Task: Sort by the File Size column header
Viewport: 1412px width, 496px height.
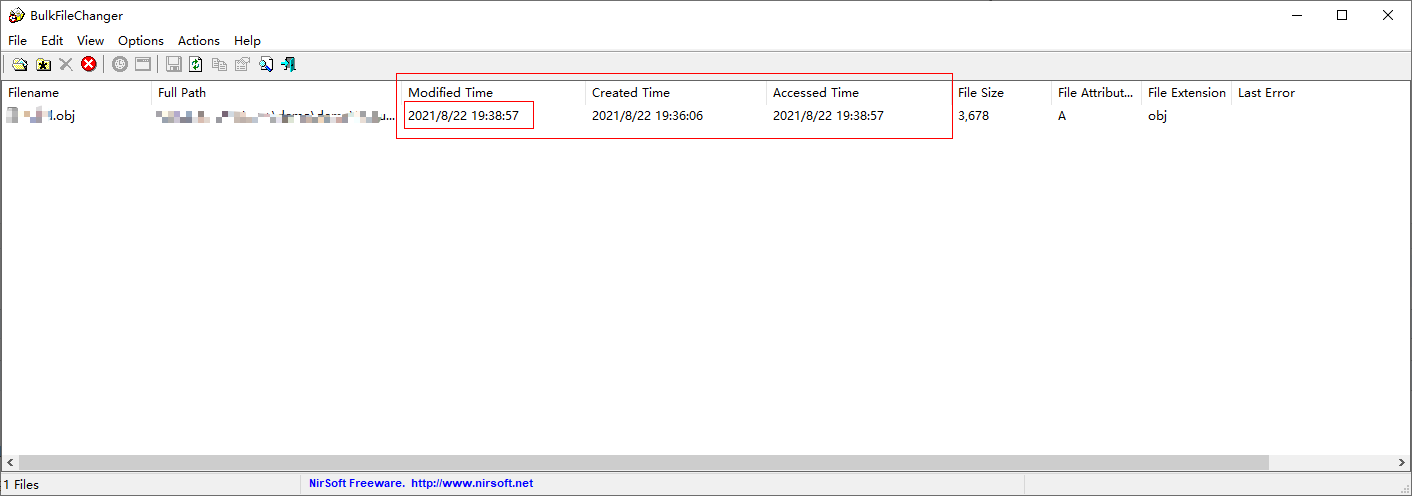Action: (x=1001, y=93)
